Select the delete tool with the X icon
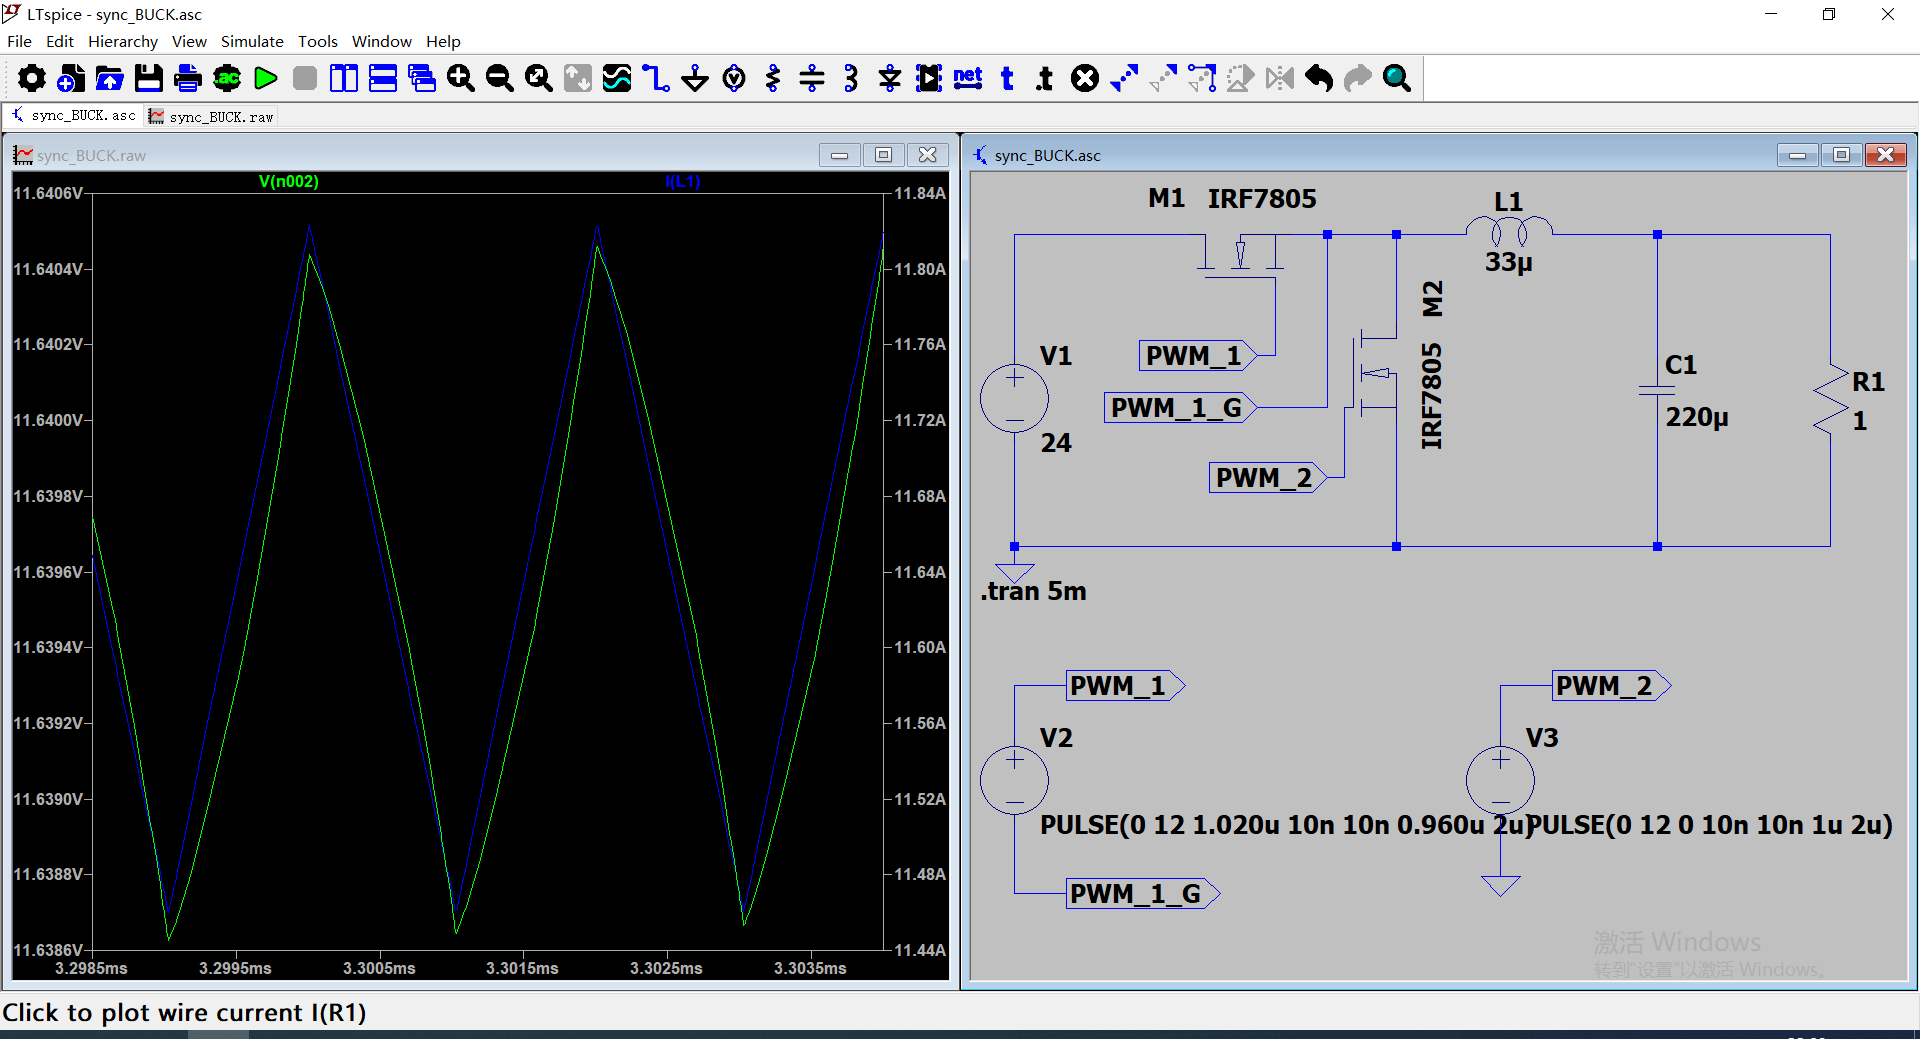The height and width of the screenshot is (1039, 1920). click(x=1085, y=78)
